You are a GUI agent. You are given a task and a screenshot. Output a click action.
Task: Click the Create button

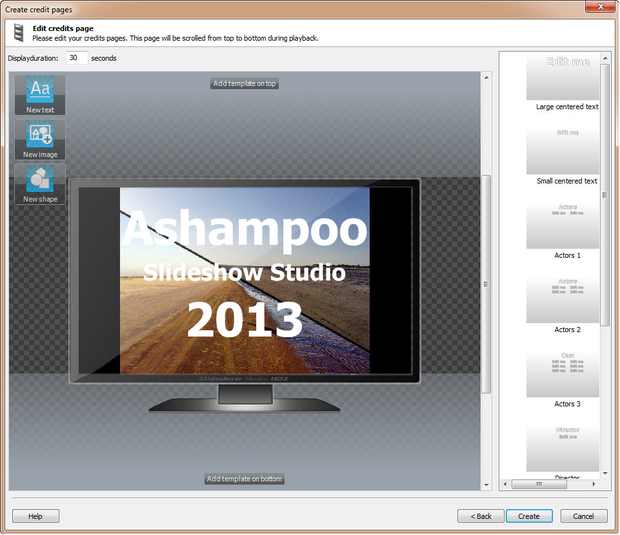click(x=529, y=516)
